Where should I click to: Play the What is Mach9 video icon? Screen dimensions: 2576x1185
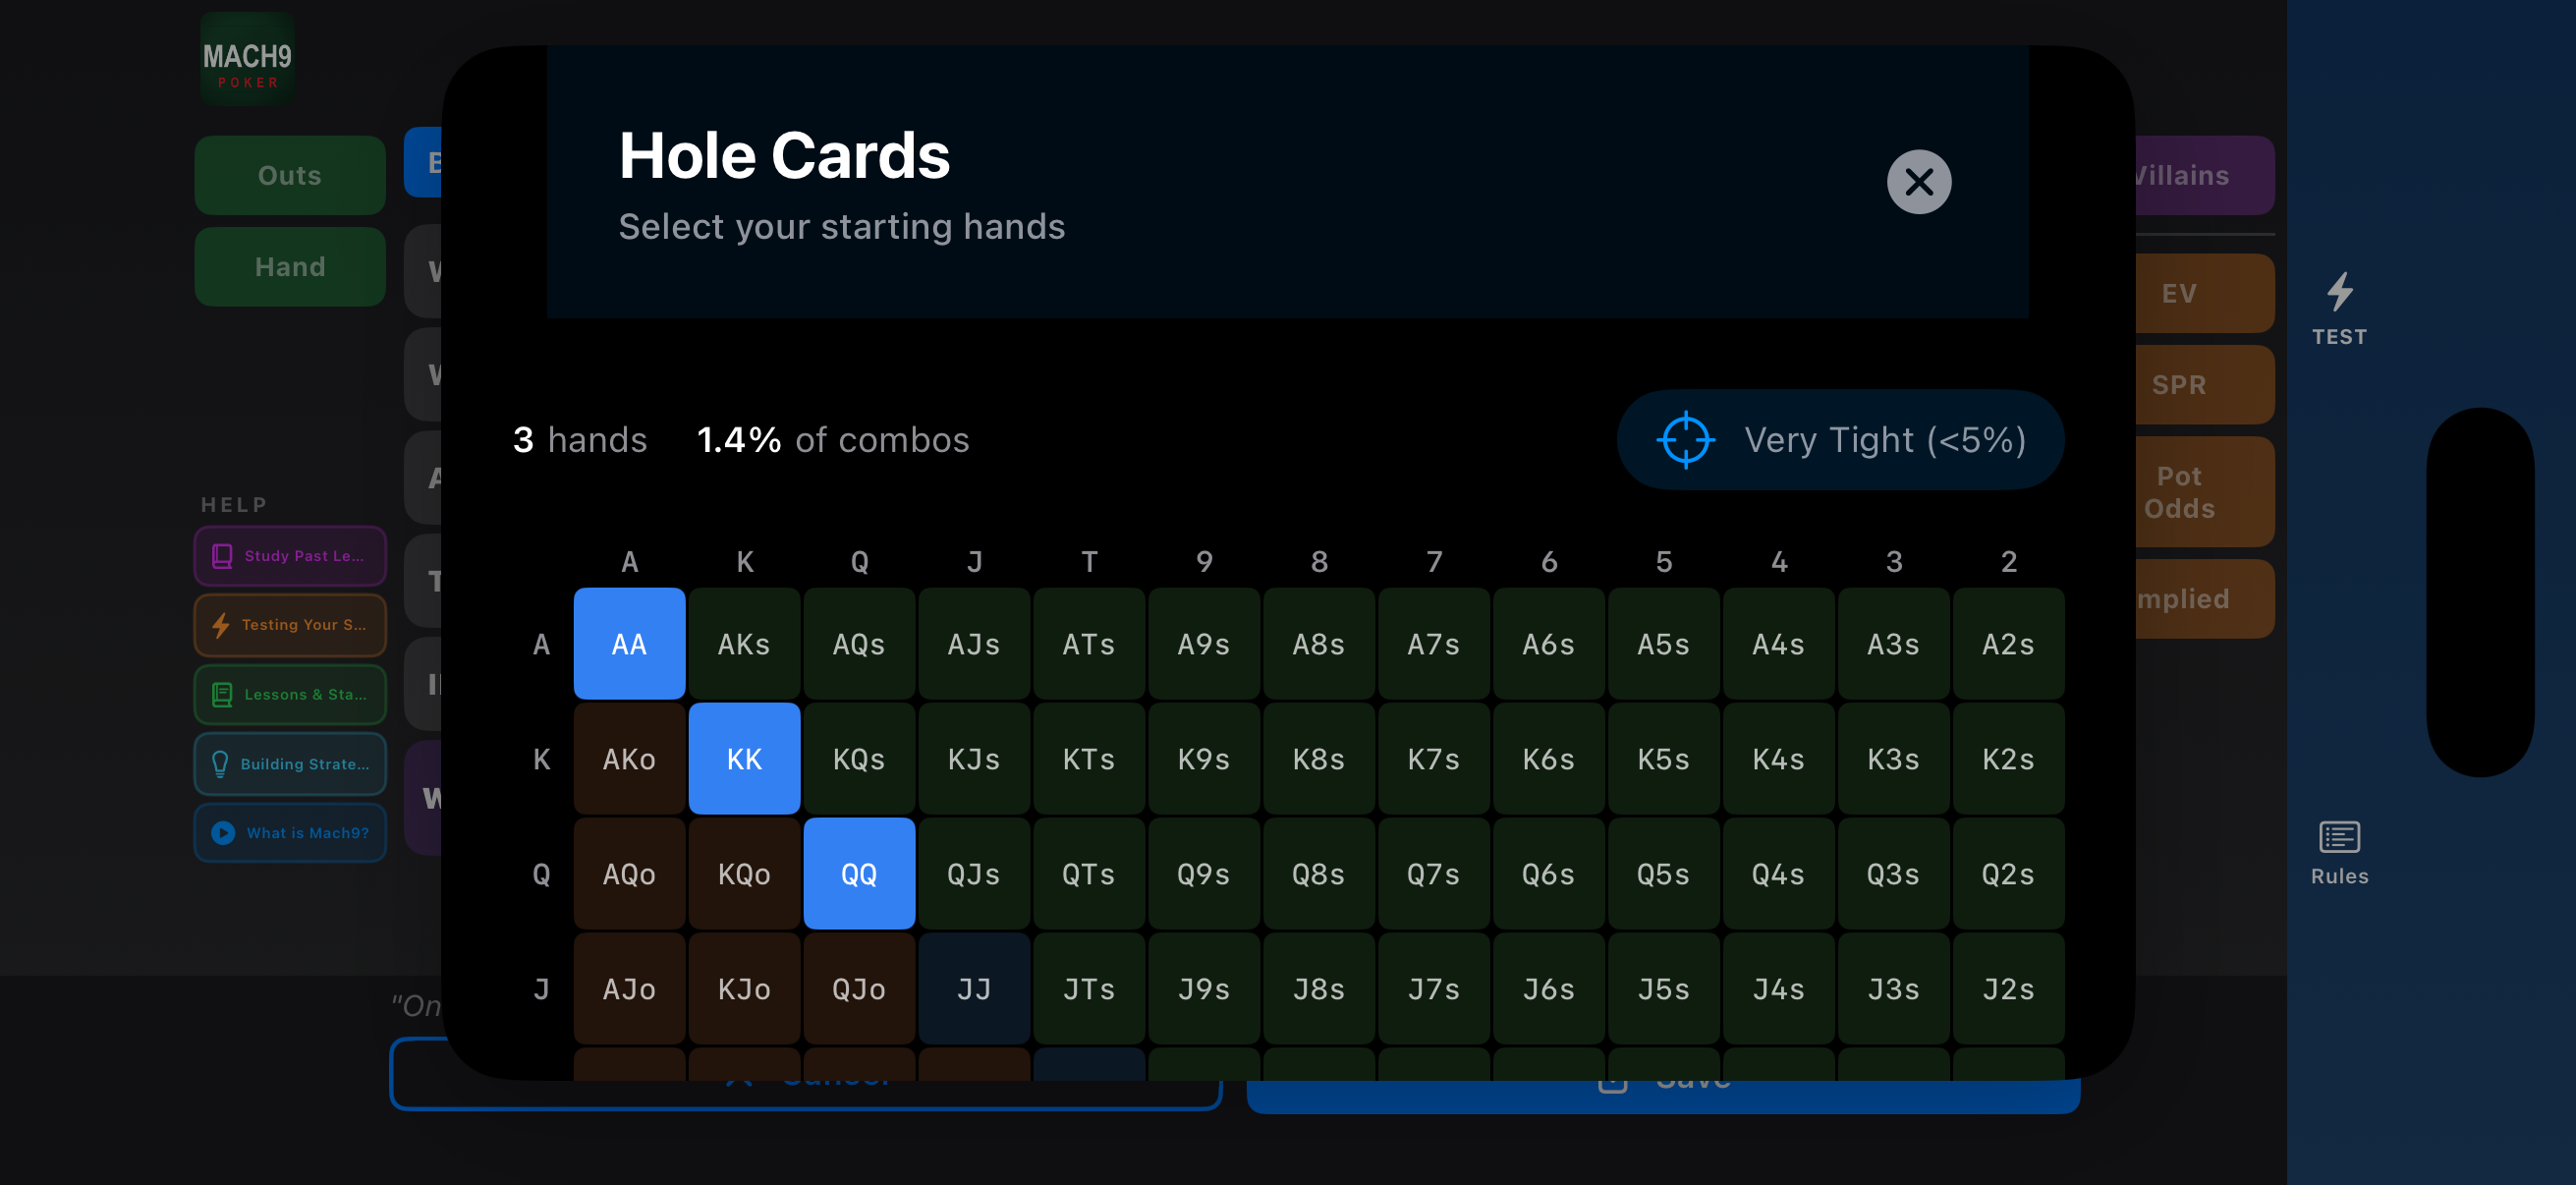[223, 833]
